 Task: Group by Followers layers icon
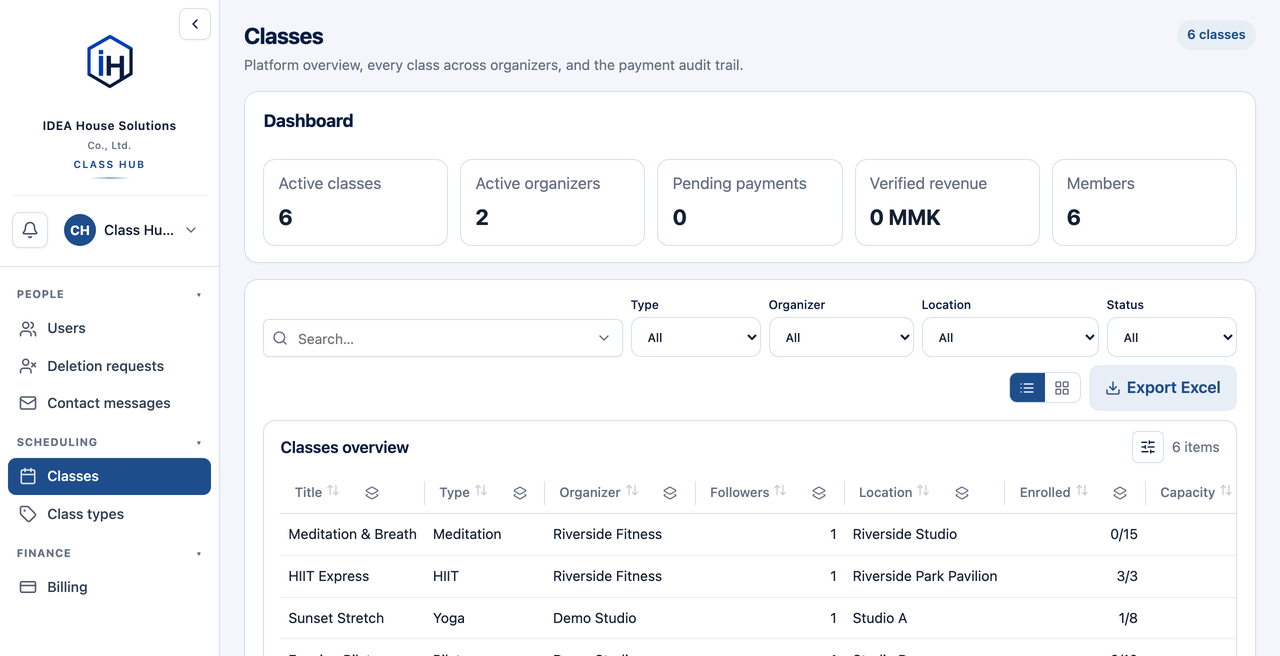pyautogui.click(x=819, y=493)
